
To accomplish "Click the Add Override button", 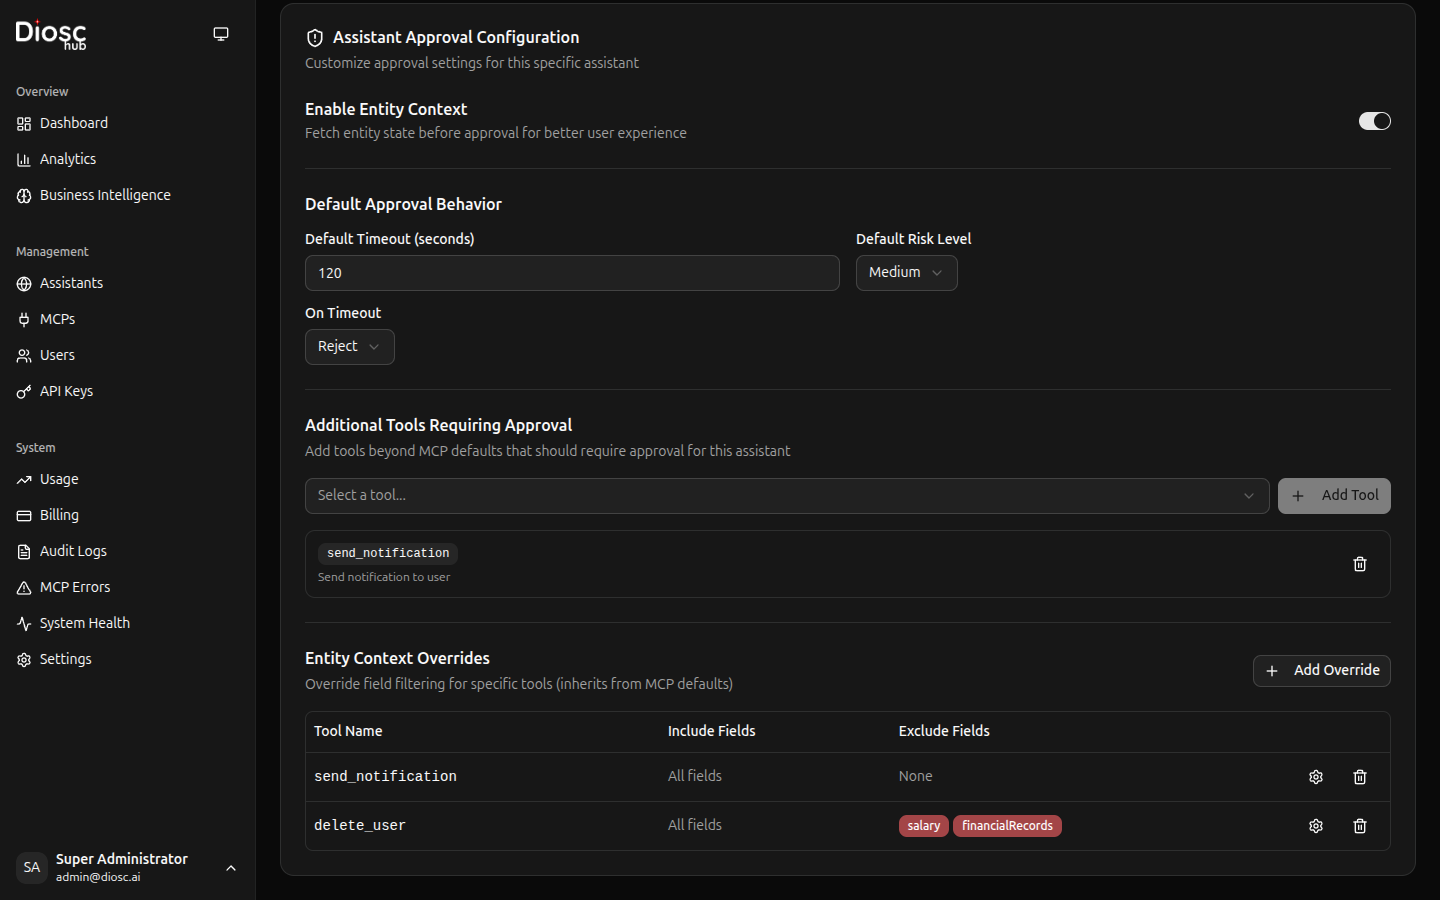I will [1321, 671].
